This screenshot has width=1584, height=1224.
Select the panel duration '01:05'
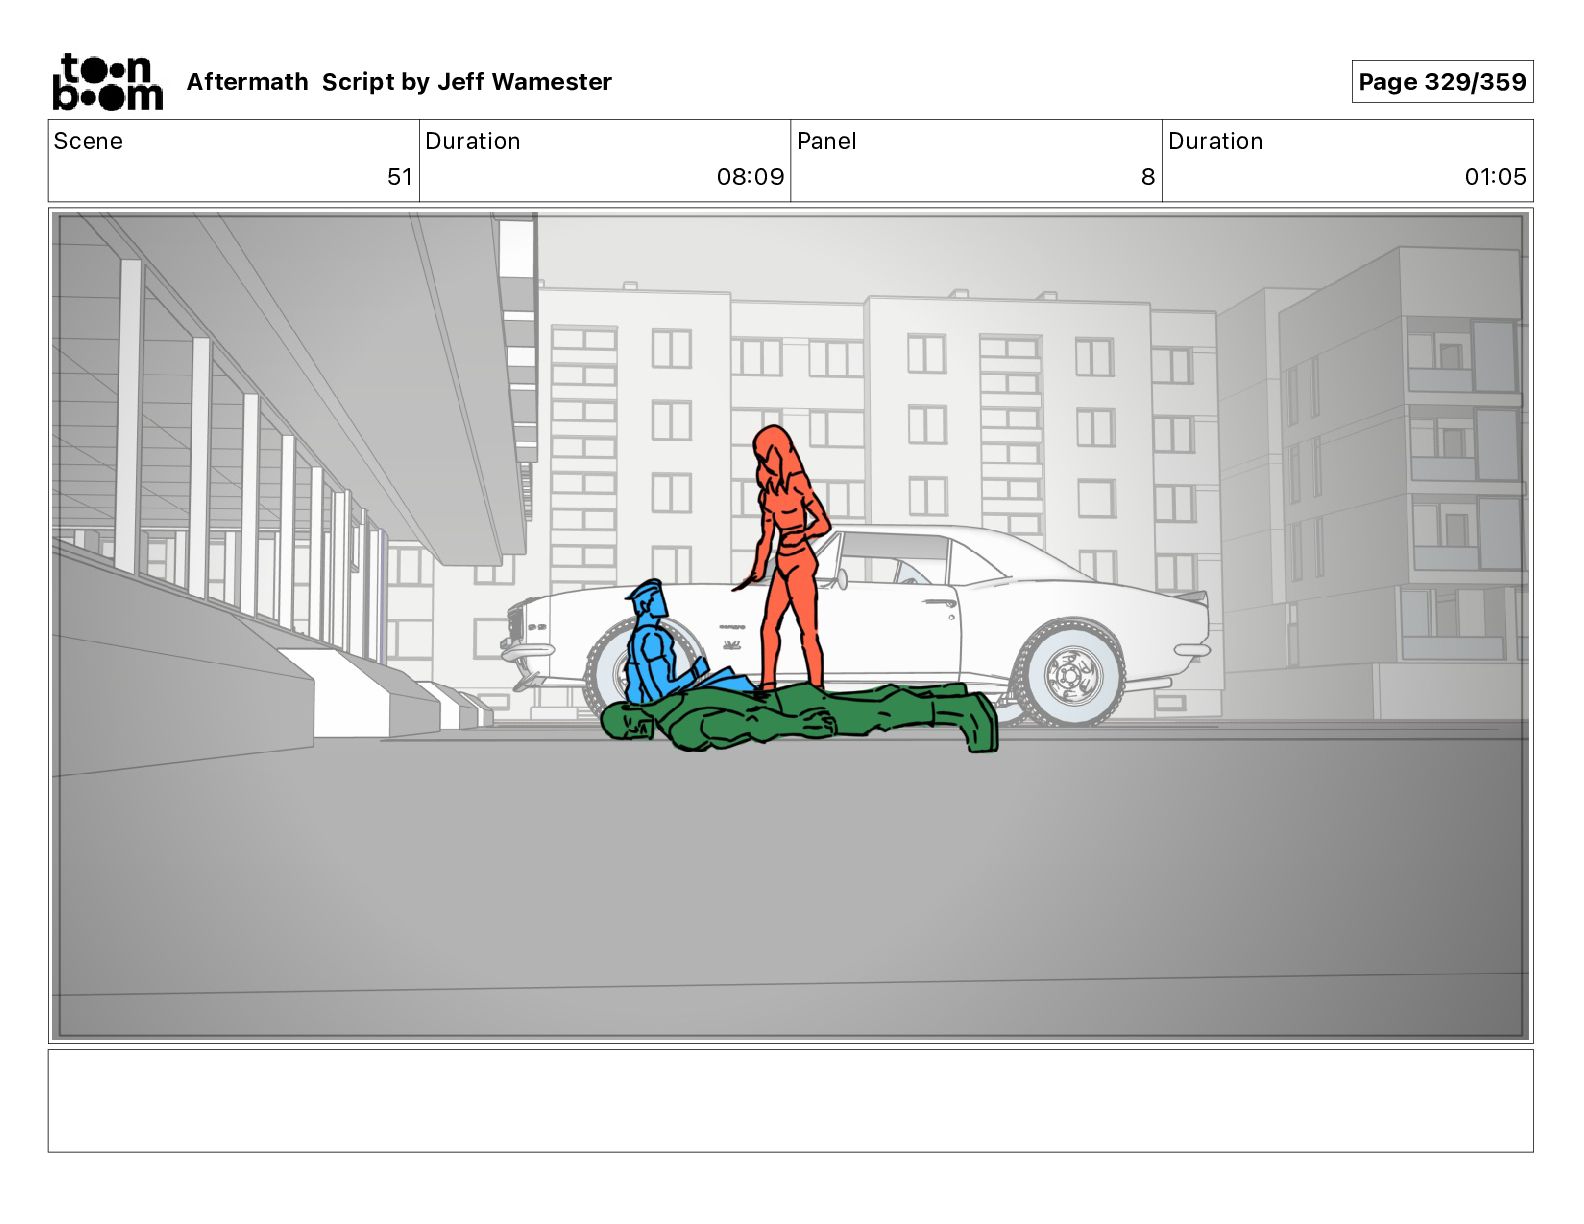point(1495,177)
